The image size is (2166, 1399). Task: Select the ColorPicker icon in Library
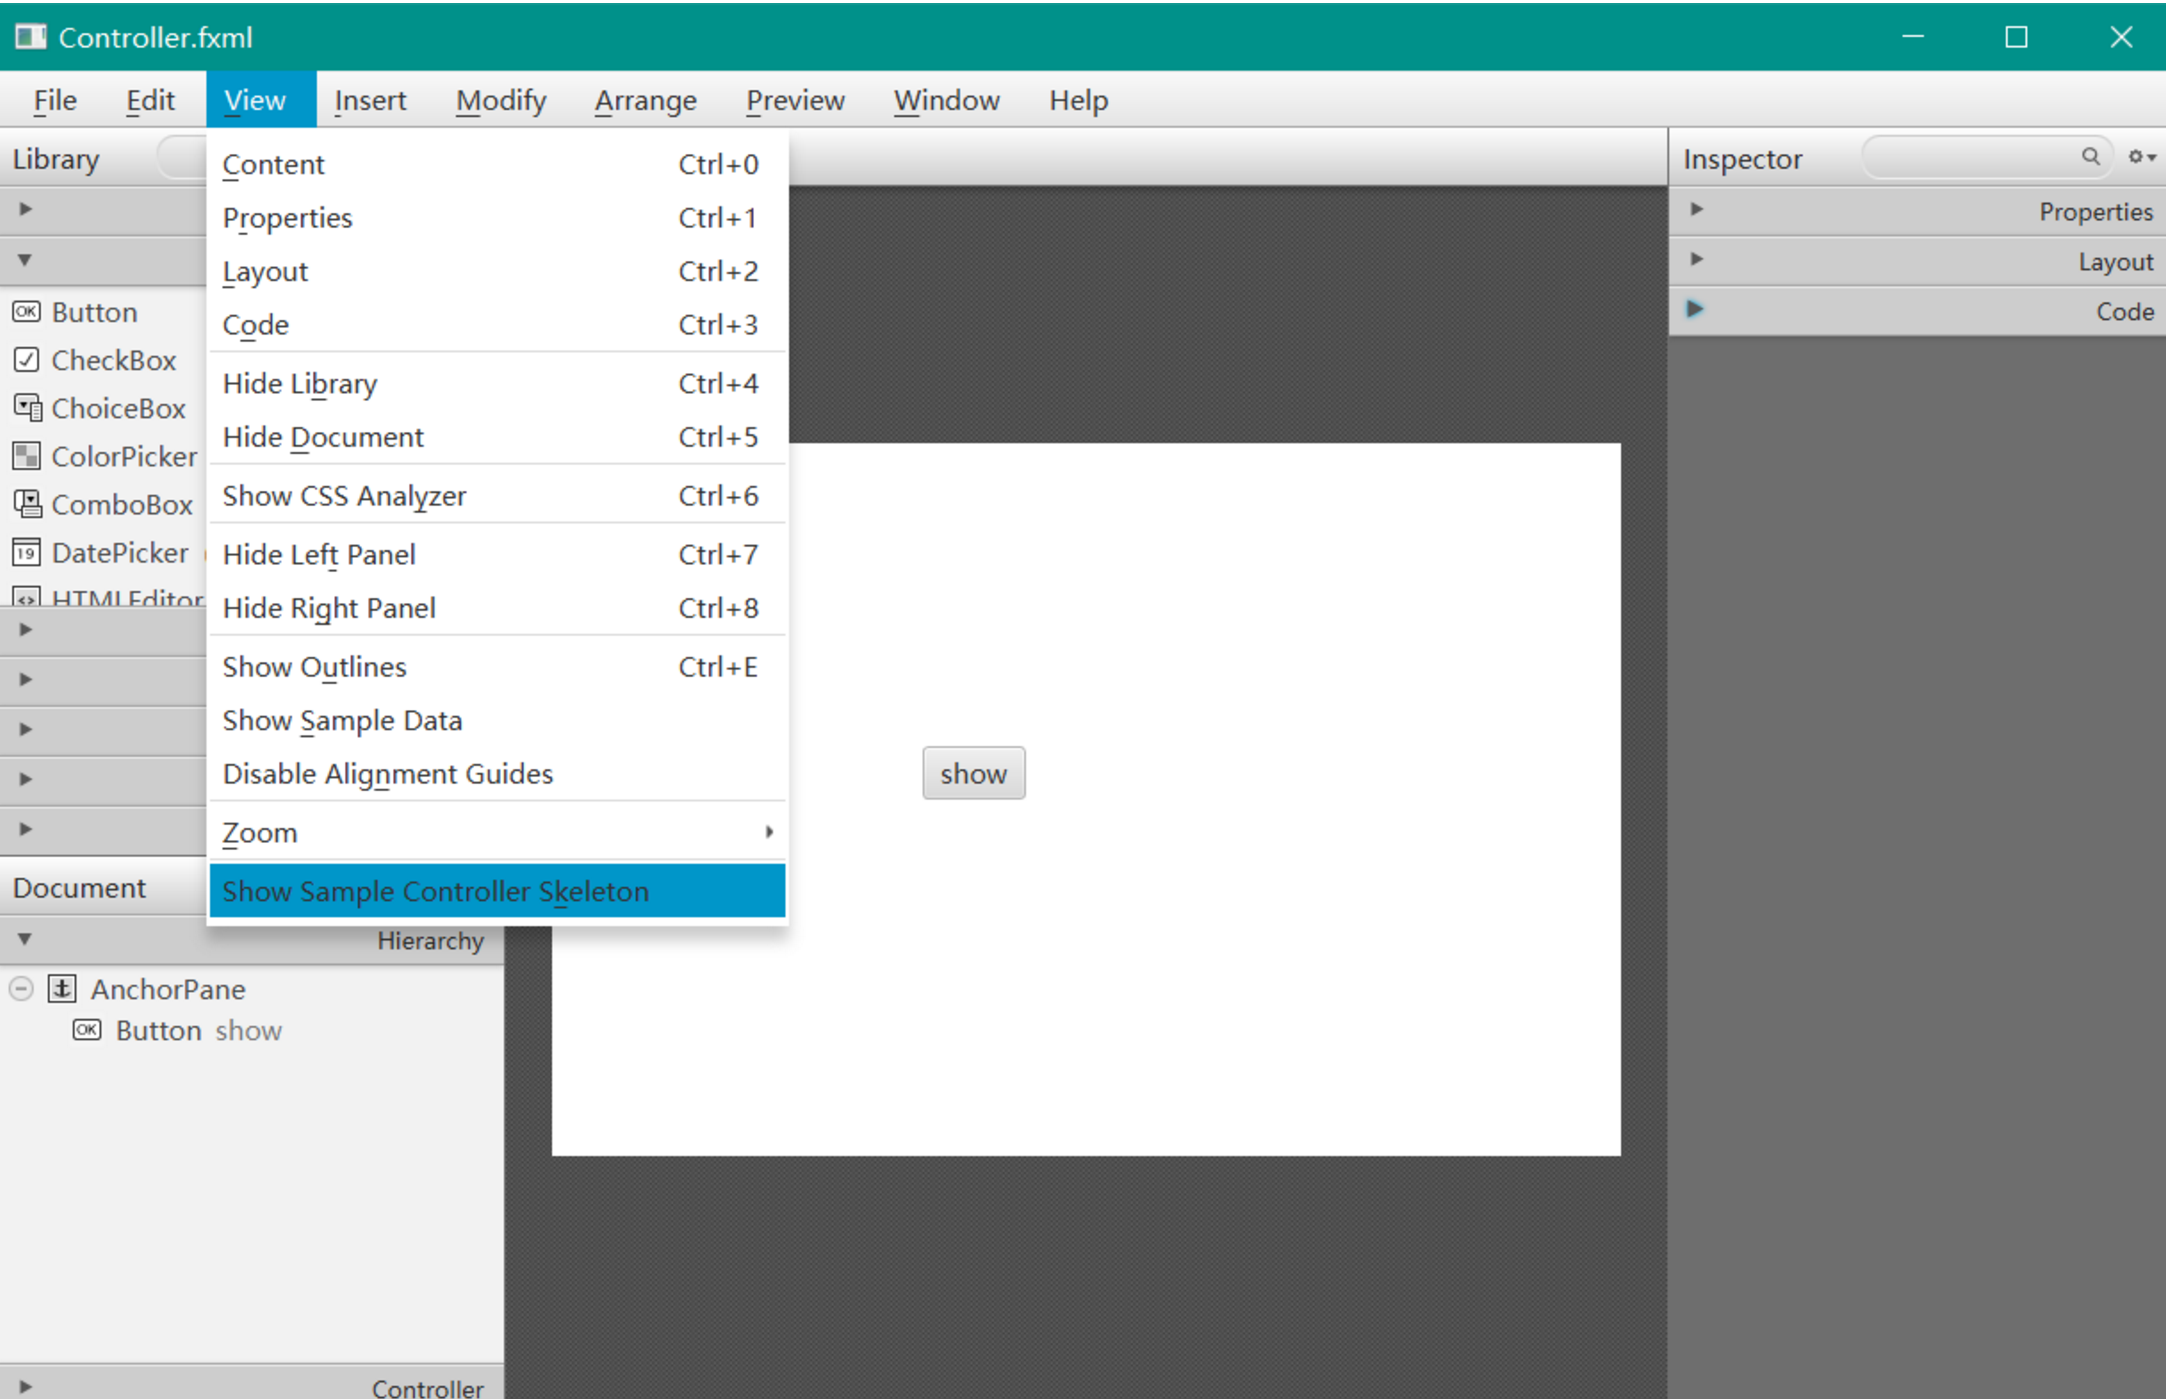click(26, 456)
